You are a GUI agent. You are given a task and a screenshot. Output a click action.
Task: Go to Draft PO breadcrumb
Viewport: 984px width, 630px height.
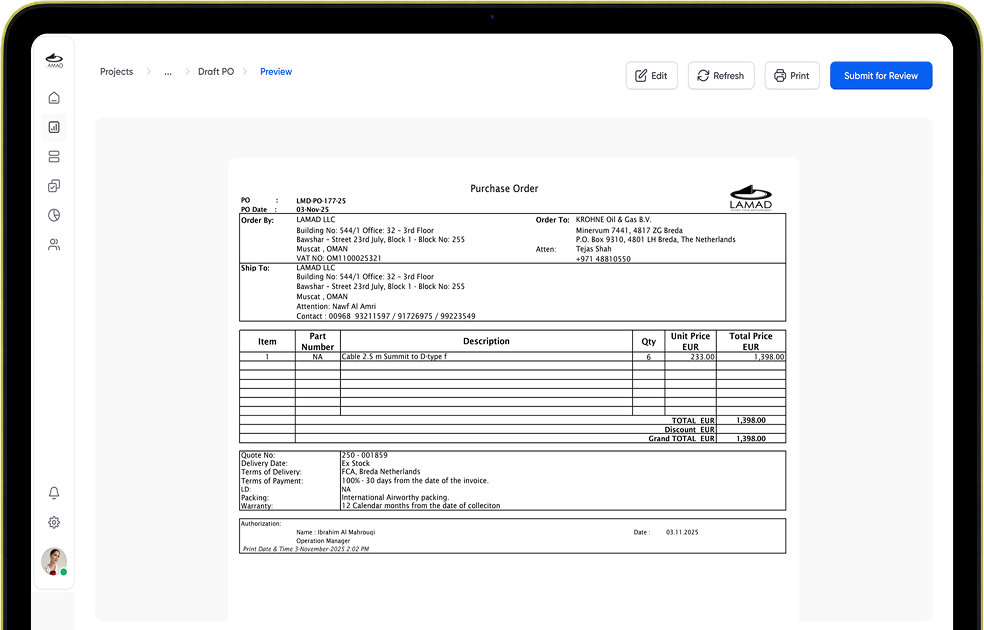point(216,72)
